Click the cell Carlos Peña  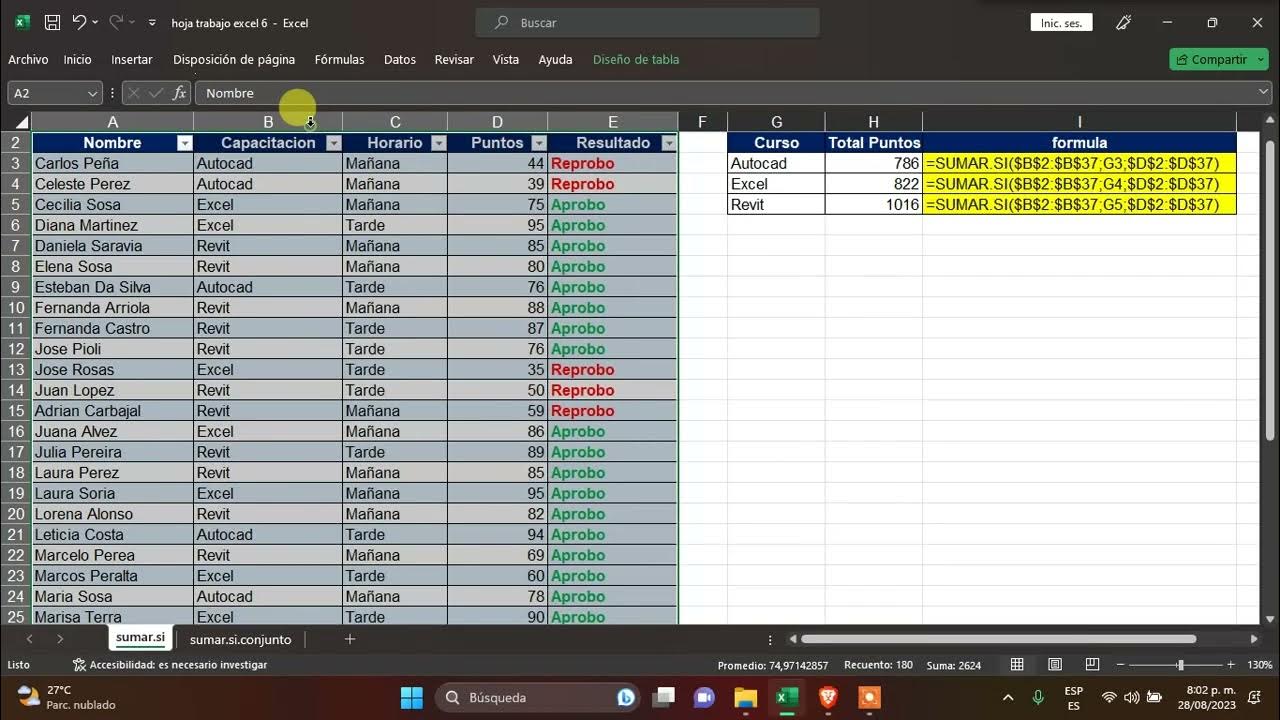coord(113,163)
